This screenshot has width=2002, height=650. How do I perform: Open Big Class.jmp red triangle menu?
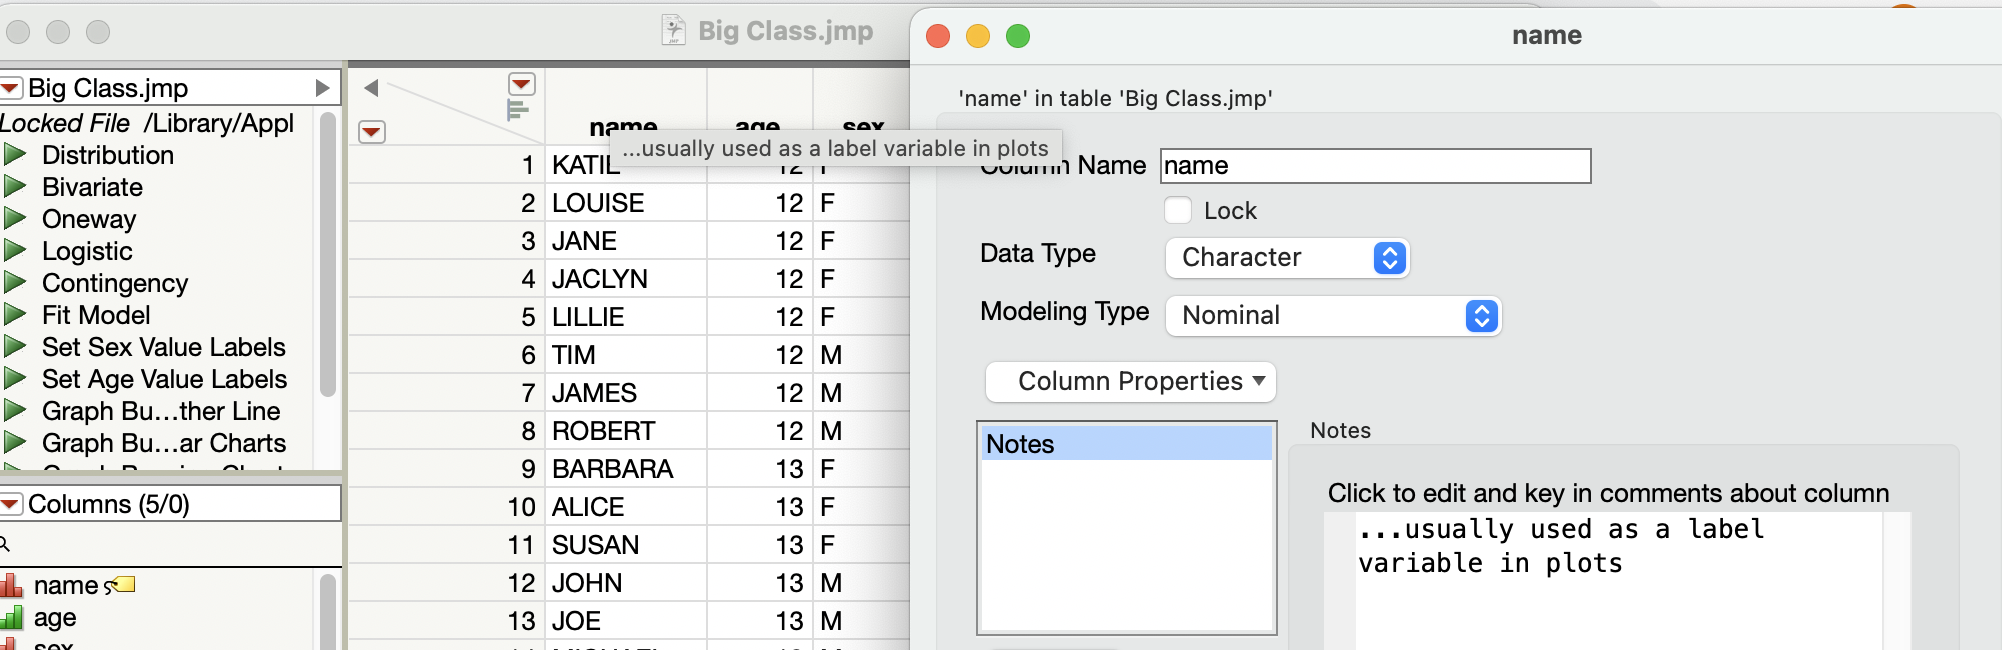(11, 88)
